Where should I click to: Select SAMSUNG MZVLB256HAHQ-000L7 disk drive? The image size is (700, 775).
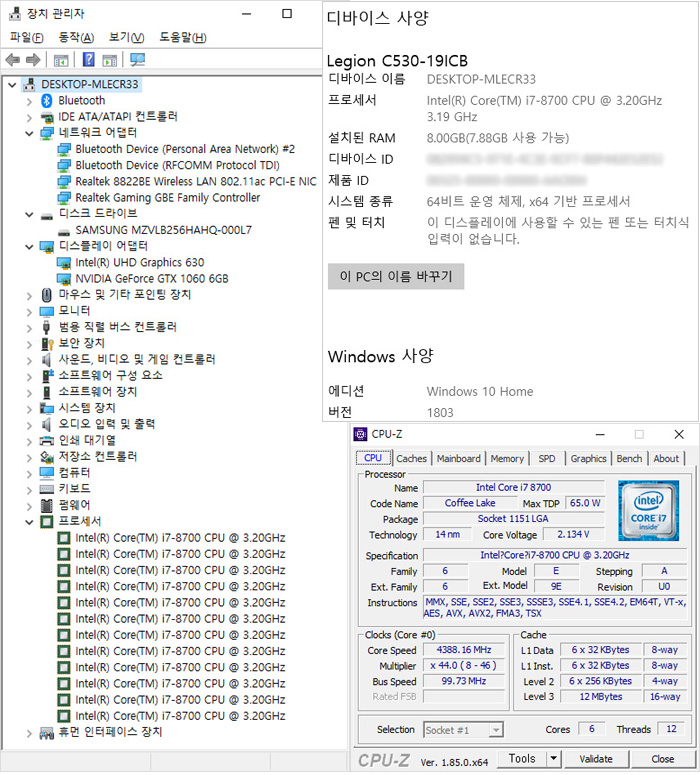[164, 230]
